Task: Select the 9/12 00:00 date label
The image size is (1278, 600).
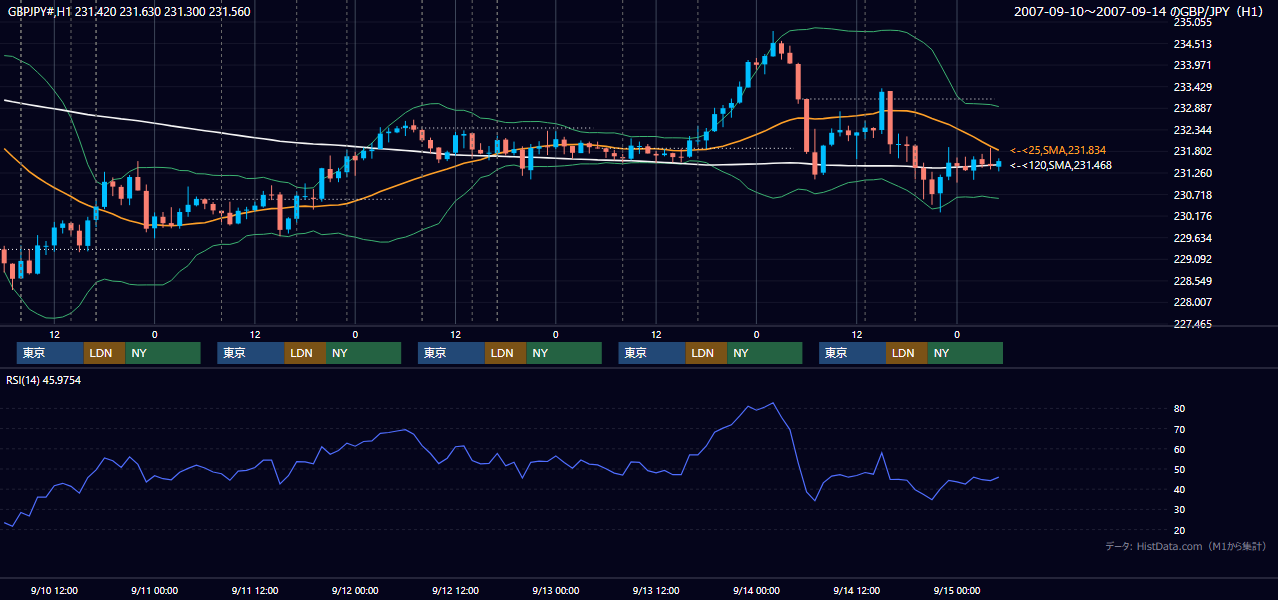Action: tap(355, 590)
